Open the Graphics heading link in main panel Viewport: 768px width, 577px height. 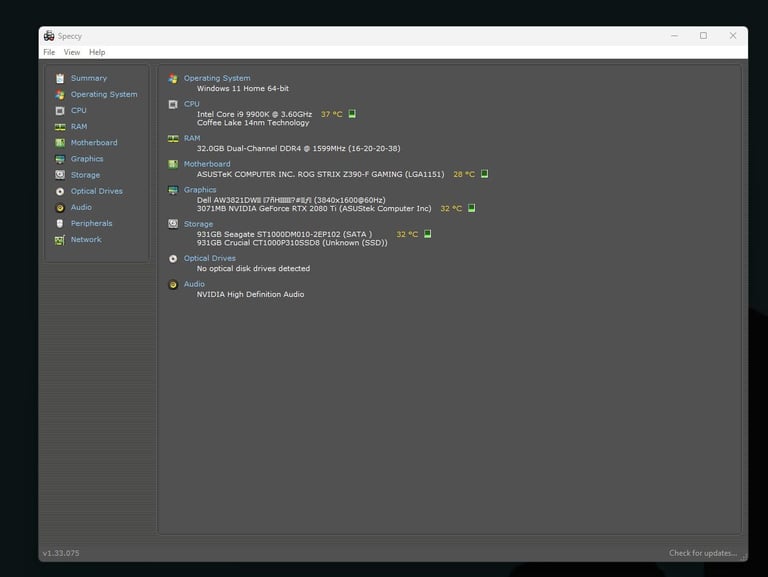[200, 190]
